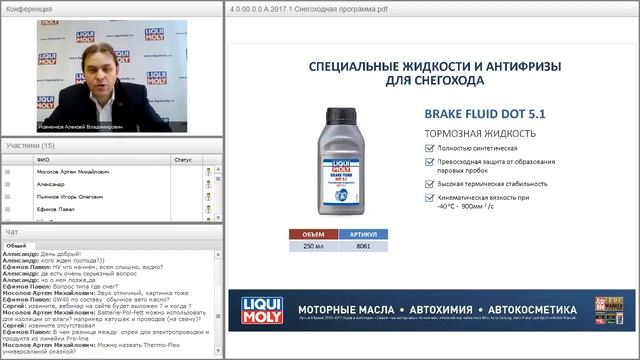Click person icon beside Мосолов Артем Михайлович
The height and width of the screenshot is (360, 640).
point(209,172)
